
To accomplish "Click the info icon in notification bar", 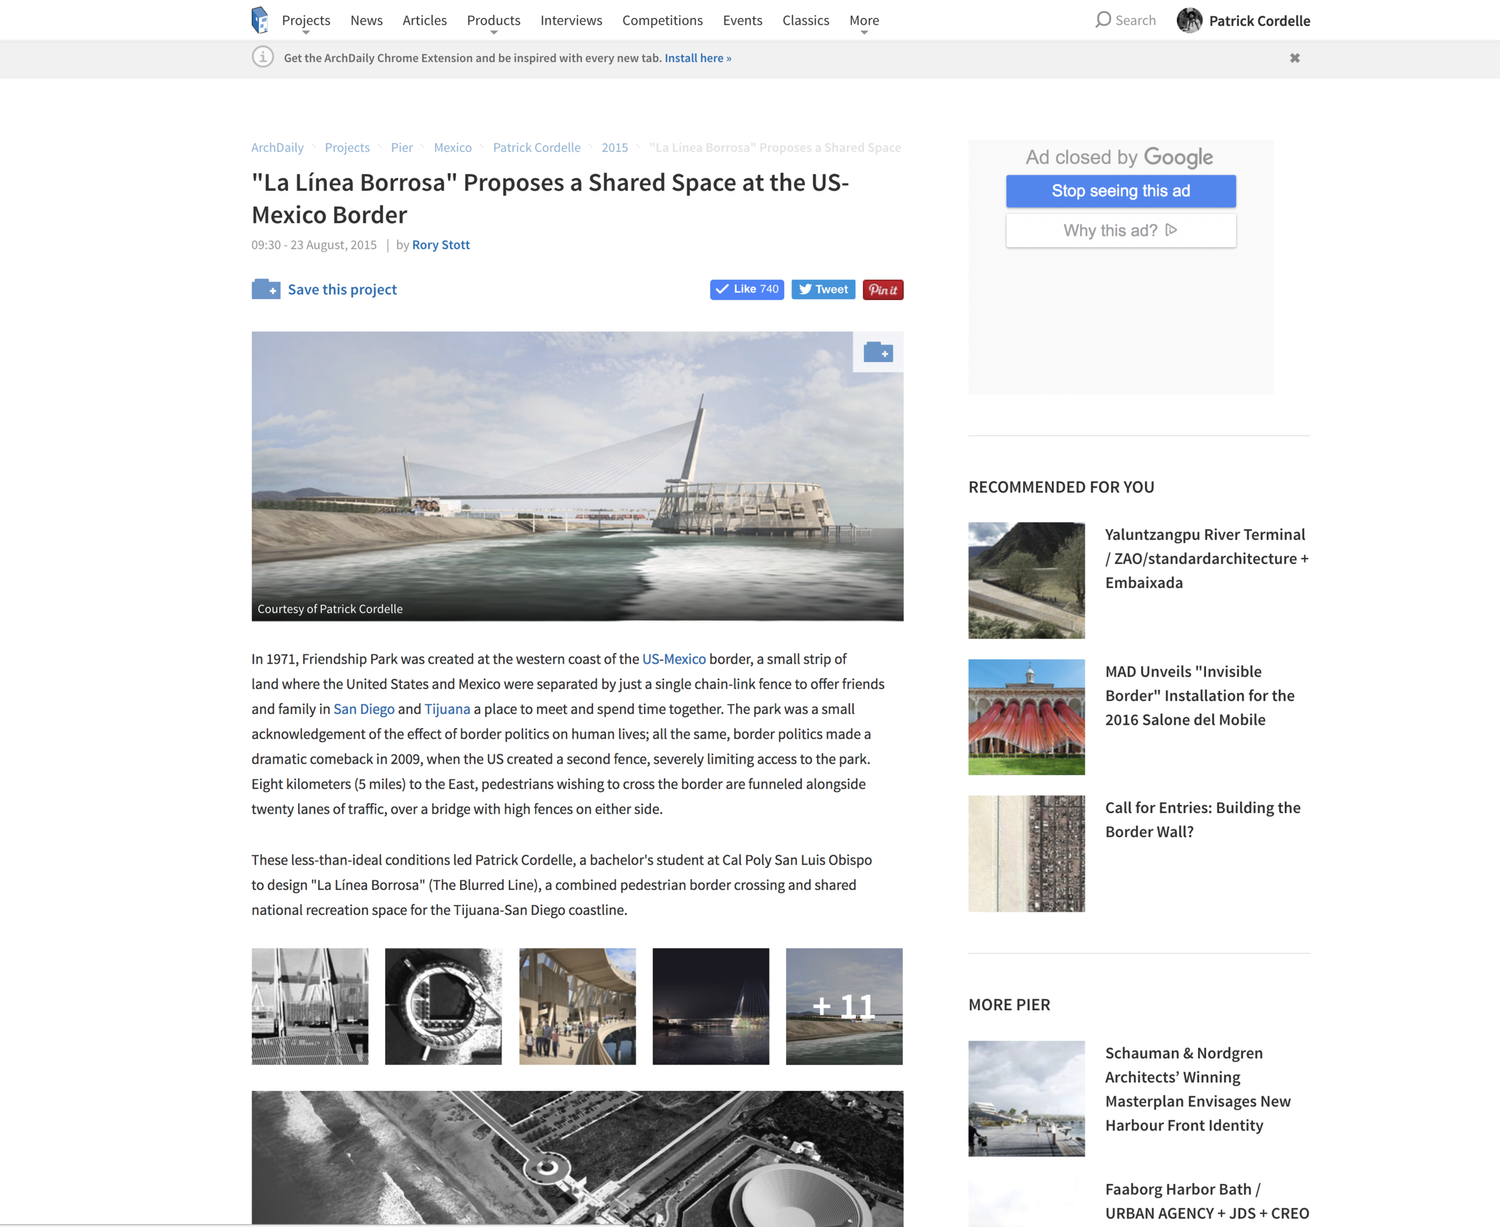I will coord(262,57).
